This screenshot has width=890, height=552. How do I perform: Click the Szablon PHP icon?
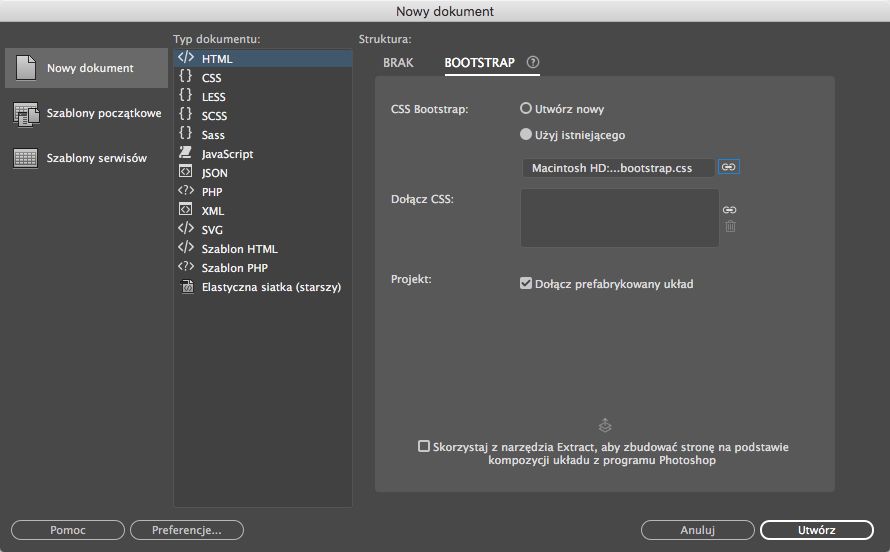click(186, 267)
